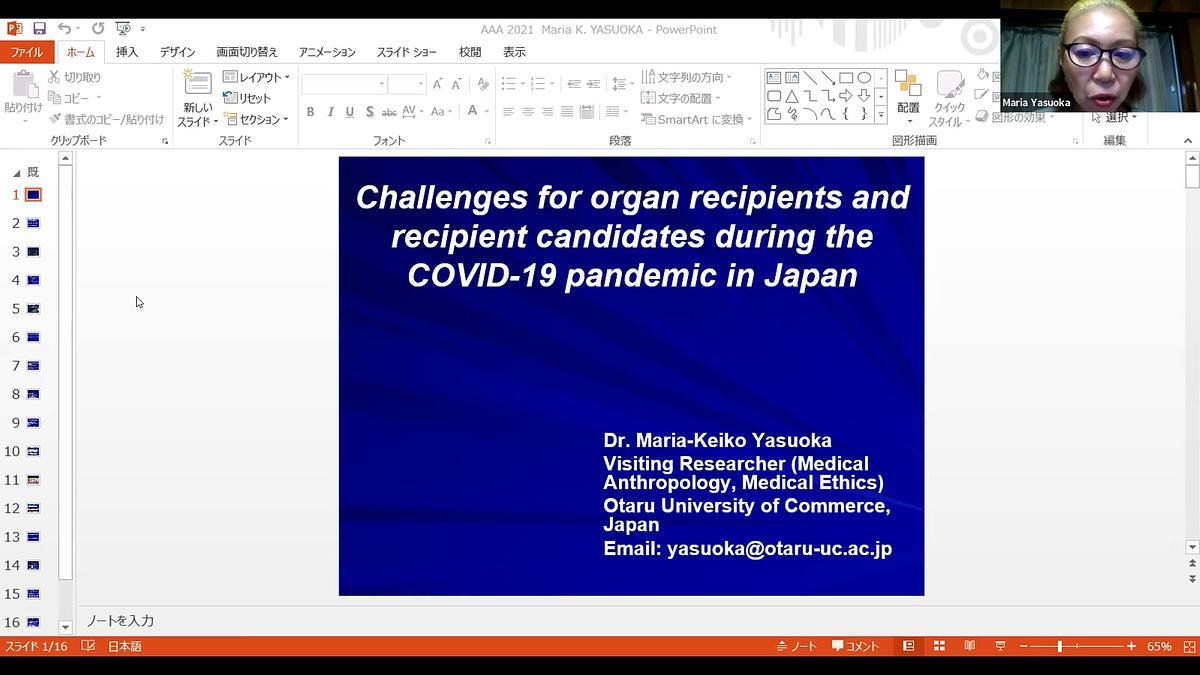Image resolution: width=1200 pixels, height=675 pixels.
Task: Switch to Slide Sorter view in status bar
Action: pos(939,647)
